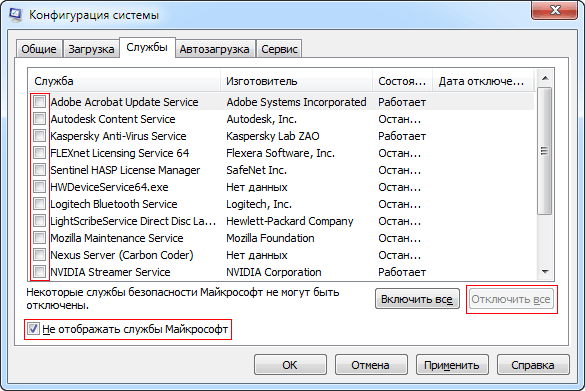Select the NVIDIA Streamer Service name

point(110,272)
